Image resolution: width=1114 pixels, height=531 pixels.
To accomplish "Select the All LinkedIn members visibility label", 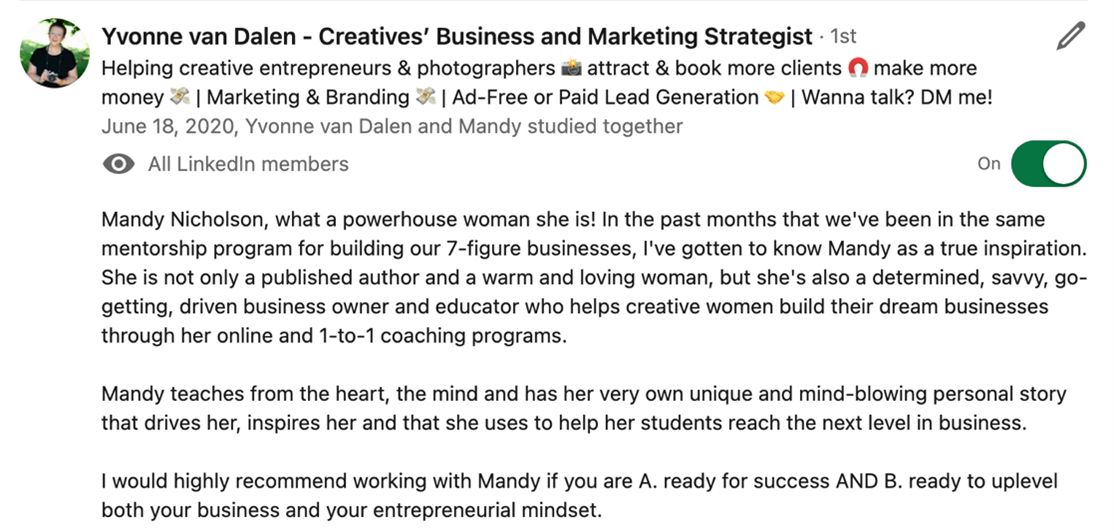I will pyautogui.click(x=248, y=165).
